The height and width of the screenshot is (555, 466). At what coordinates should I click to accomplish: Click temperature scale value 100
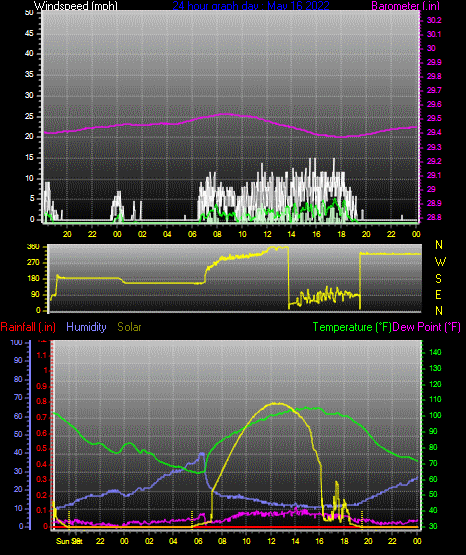(x=435, y=415)
